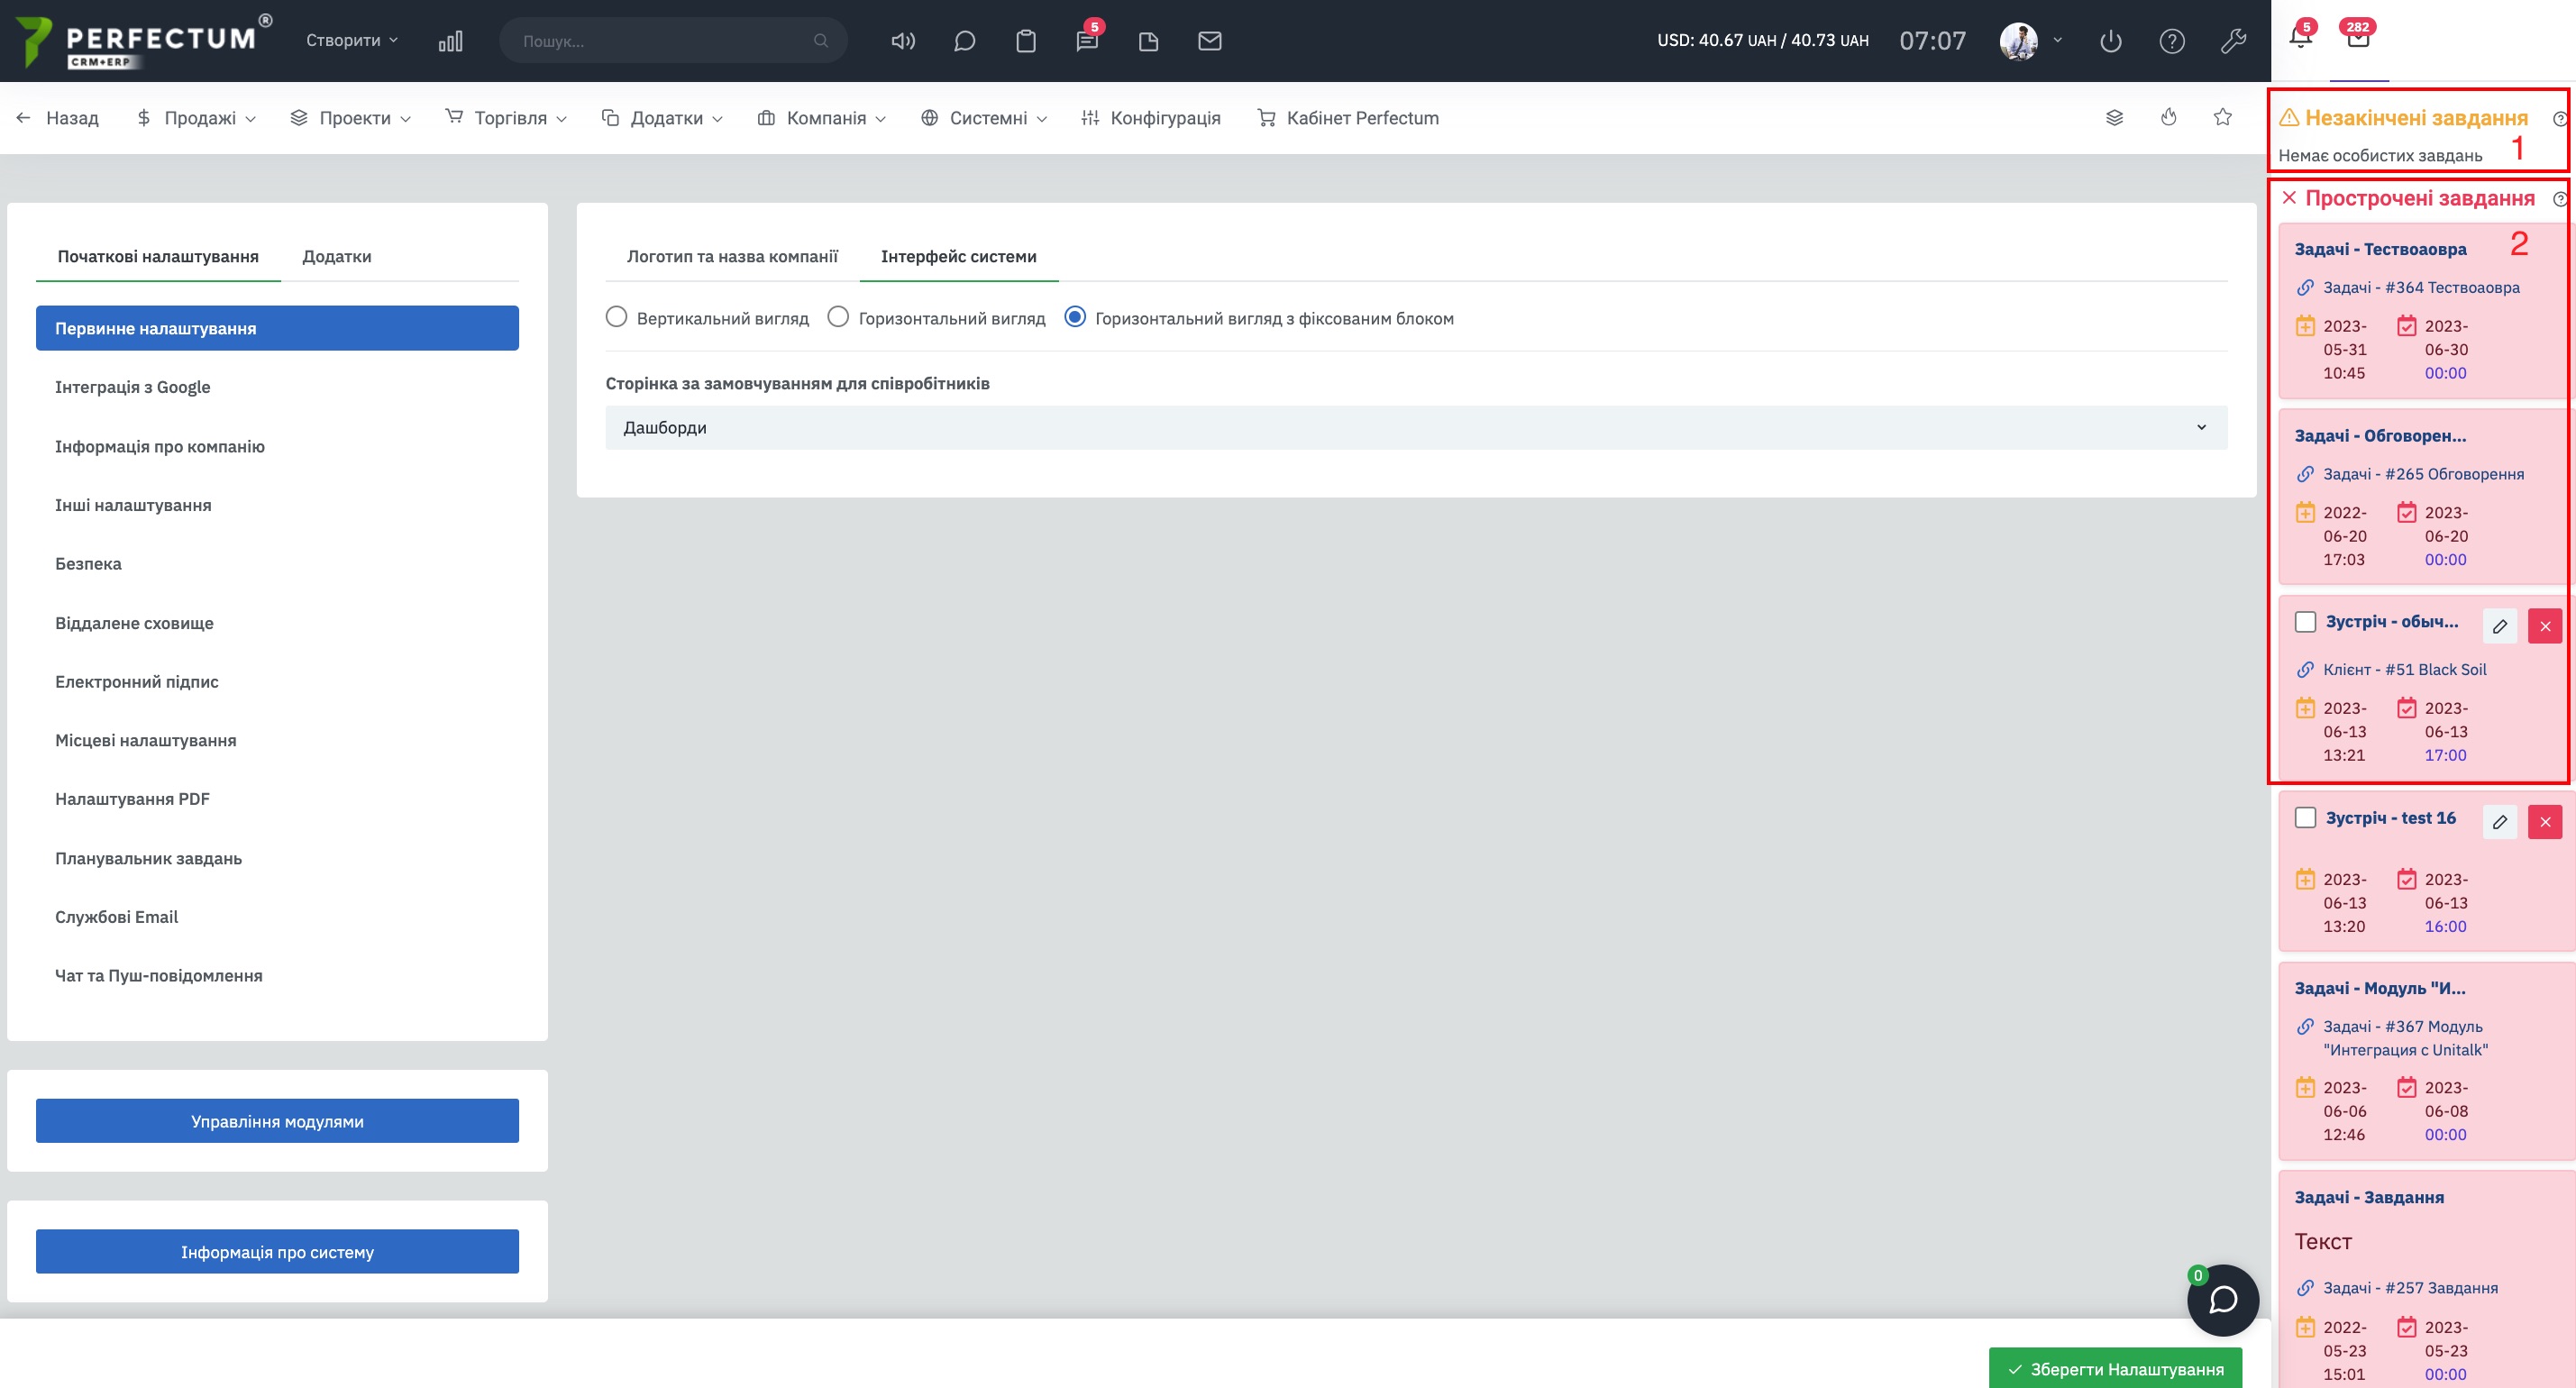Click the Управління модулями button
Viewport: 2576px width, 1388px height.
coord(277,1121)
